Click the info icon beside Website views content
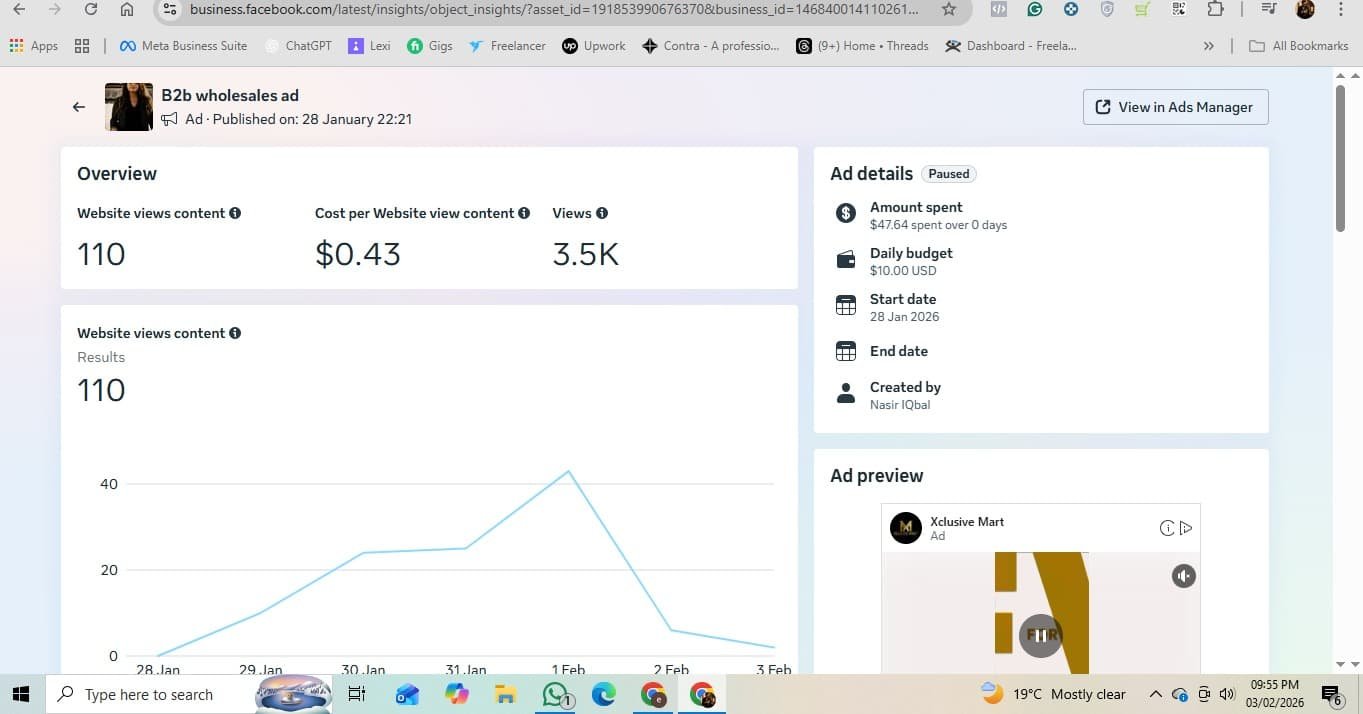This screenshot has height=714, width=1363. [235, 213]
